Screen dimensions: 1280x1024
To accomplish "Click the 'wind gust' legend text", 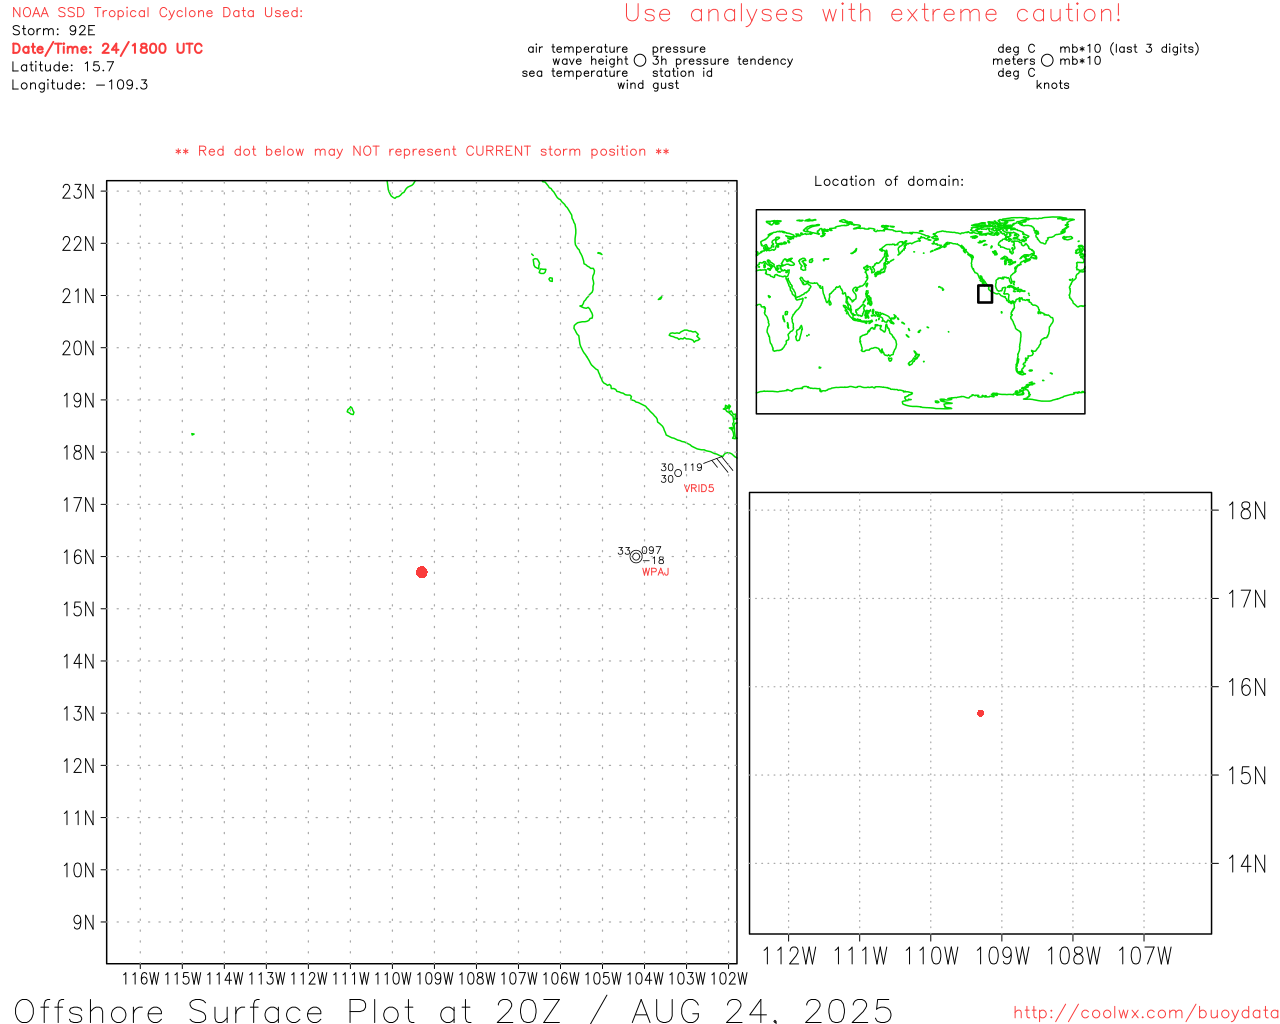I will pyautogui.click(x=648, y=85).
